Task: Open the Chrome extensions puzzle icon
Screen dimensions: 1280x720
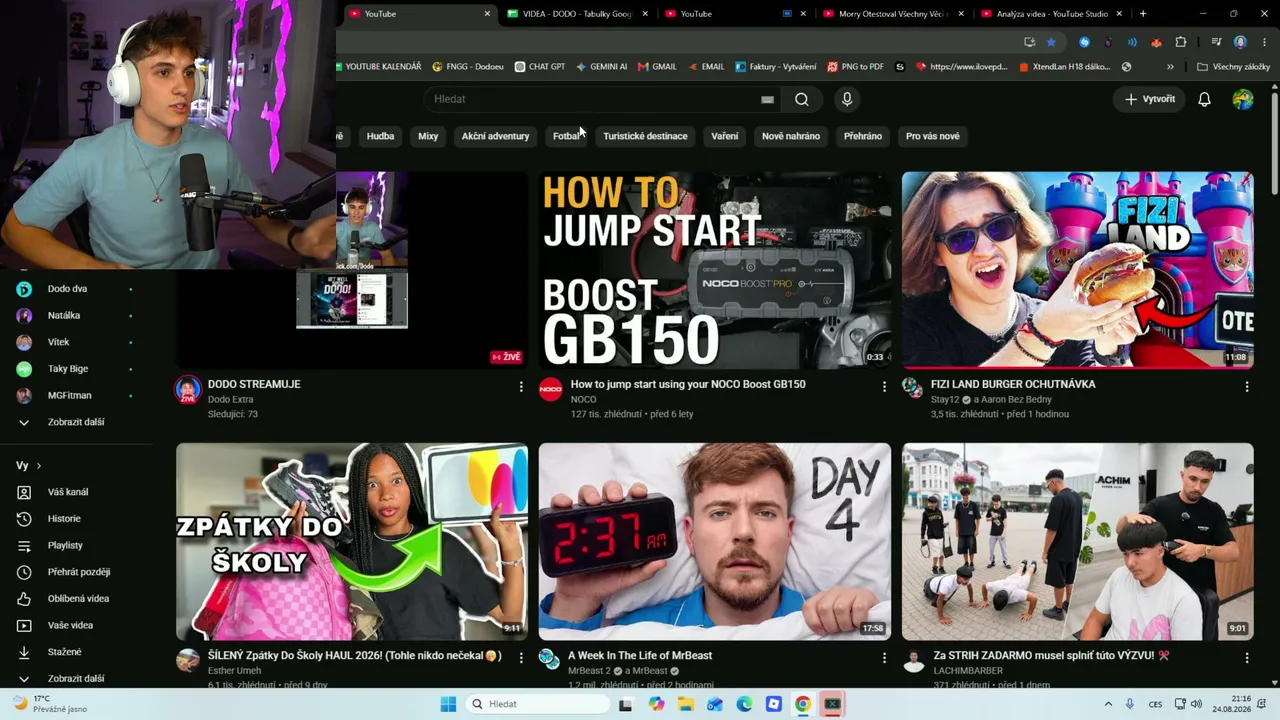Action: (x=1181, y=42)
